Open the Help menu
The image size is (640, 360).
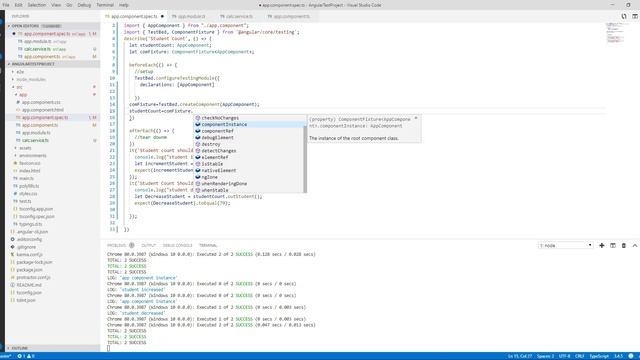coord(124,5)
